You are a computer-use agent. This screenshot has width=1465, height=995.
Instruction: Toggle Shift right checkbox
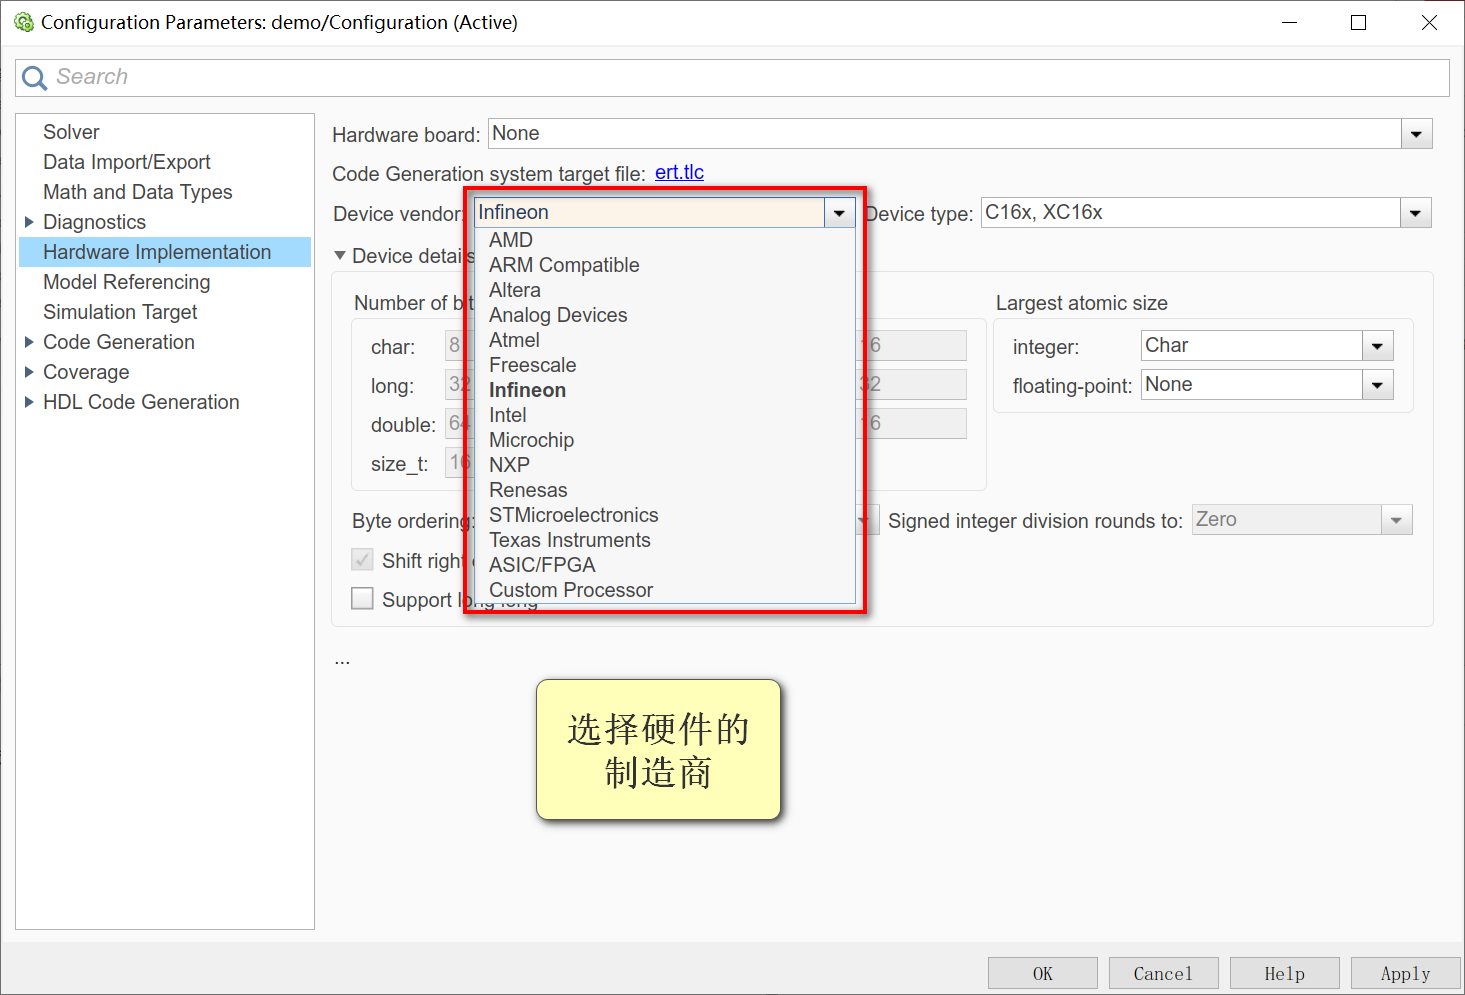tap(362, 560)
